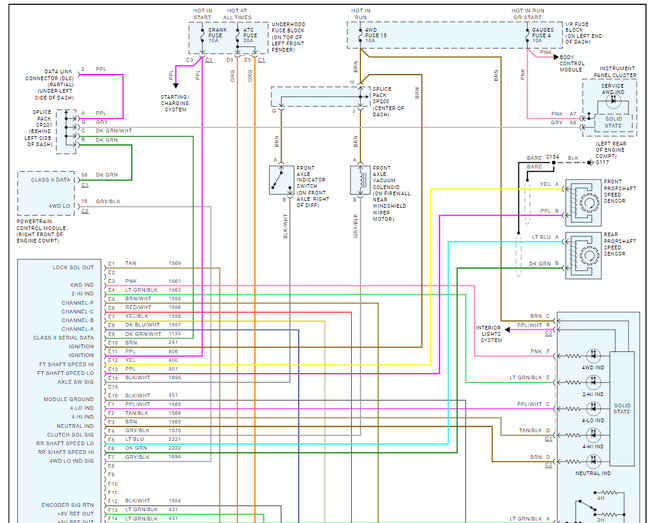Click the REAR PROPSHAFT SPEED SENSOR caption
Image resolution: width=650 pixels, height=523 pixels.
pyautogui.click(x=619, y=244)
